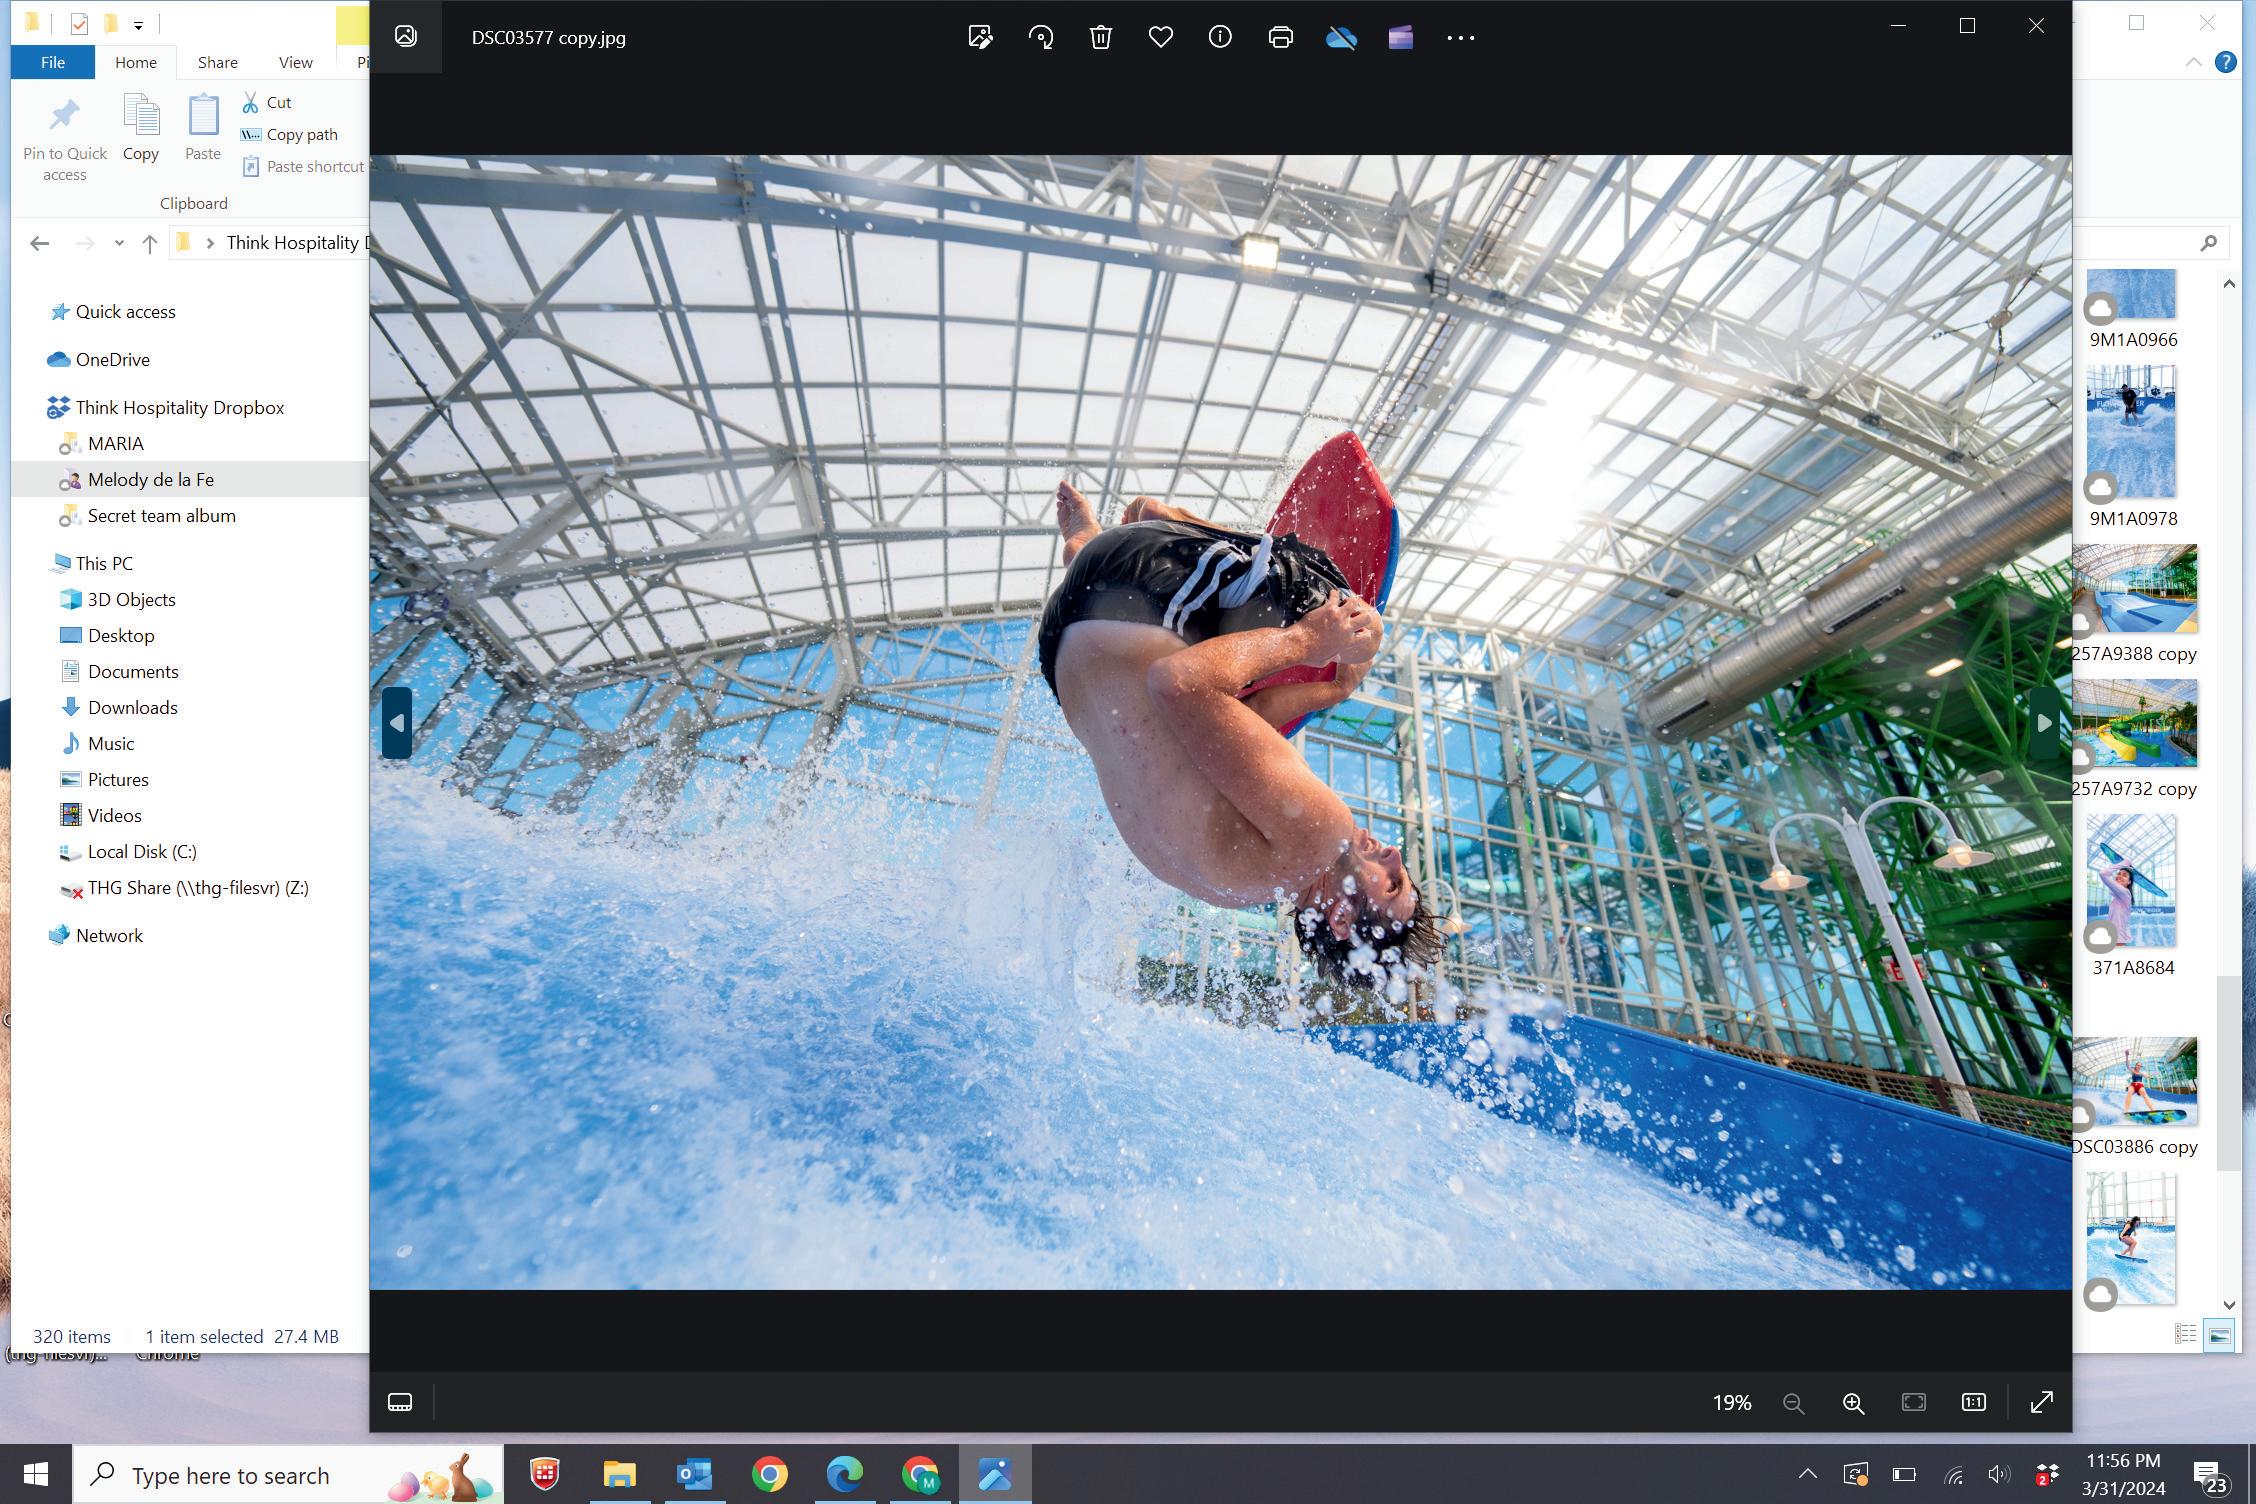The width and height of the screenshot is (2256, 1504).
Task: Open the Clipchamp video editor icon
Action: (x=1400, y=38)
